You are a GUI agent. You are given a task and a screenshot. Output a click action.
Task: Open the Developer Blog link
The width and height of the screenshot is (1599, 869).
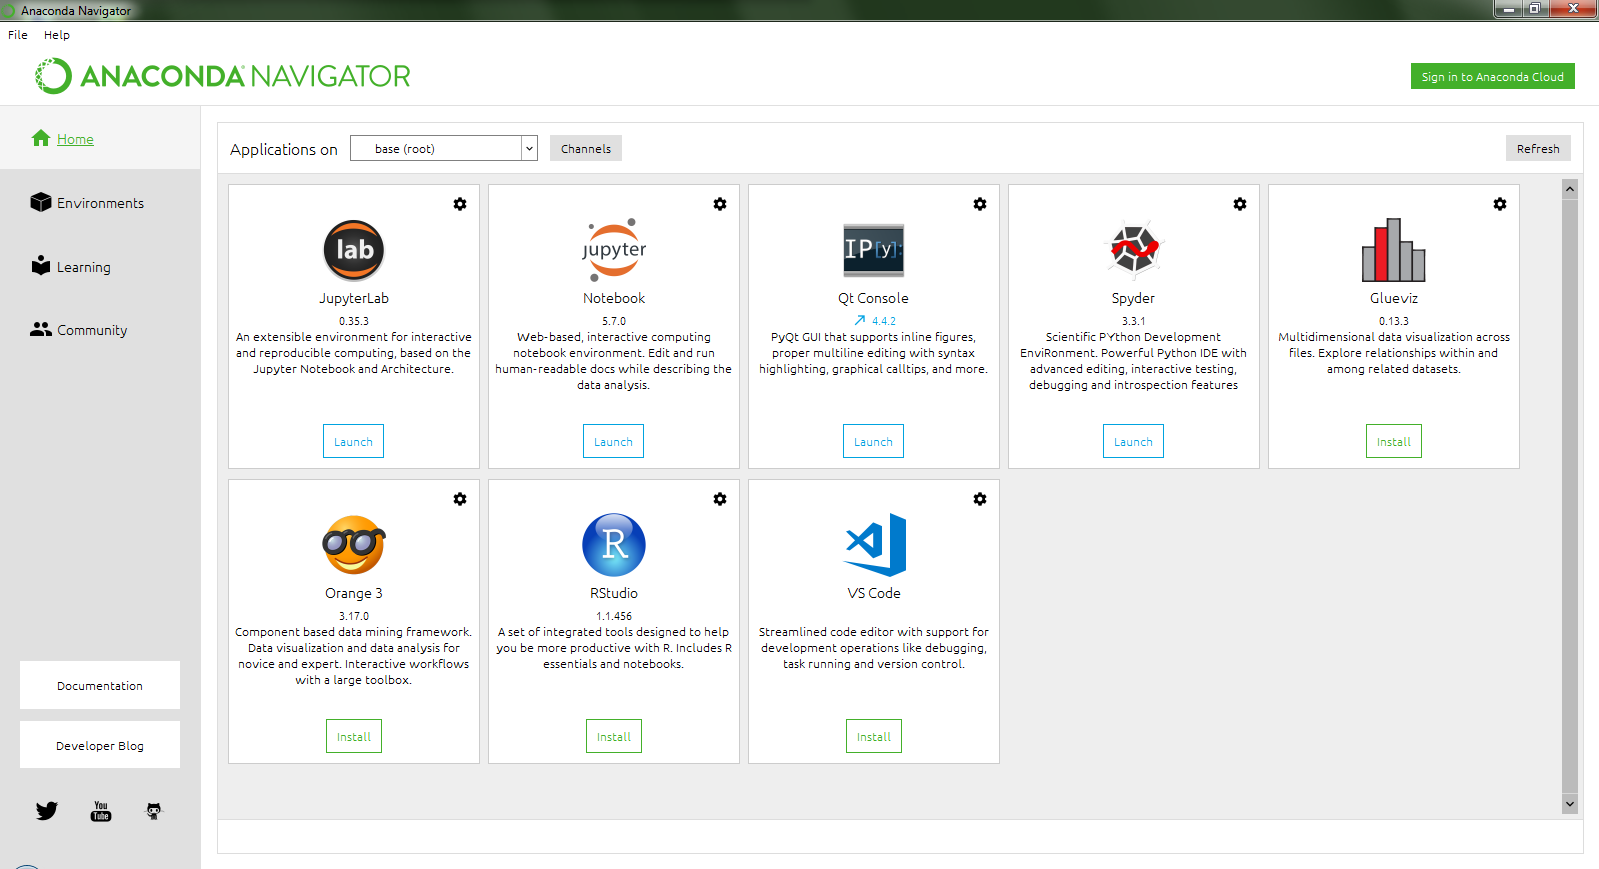[x=100, y=745]
